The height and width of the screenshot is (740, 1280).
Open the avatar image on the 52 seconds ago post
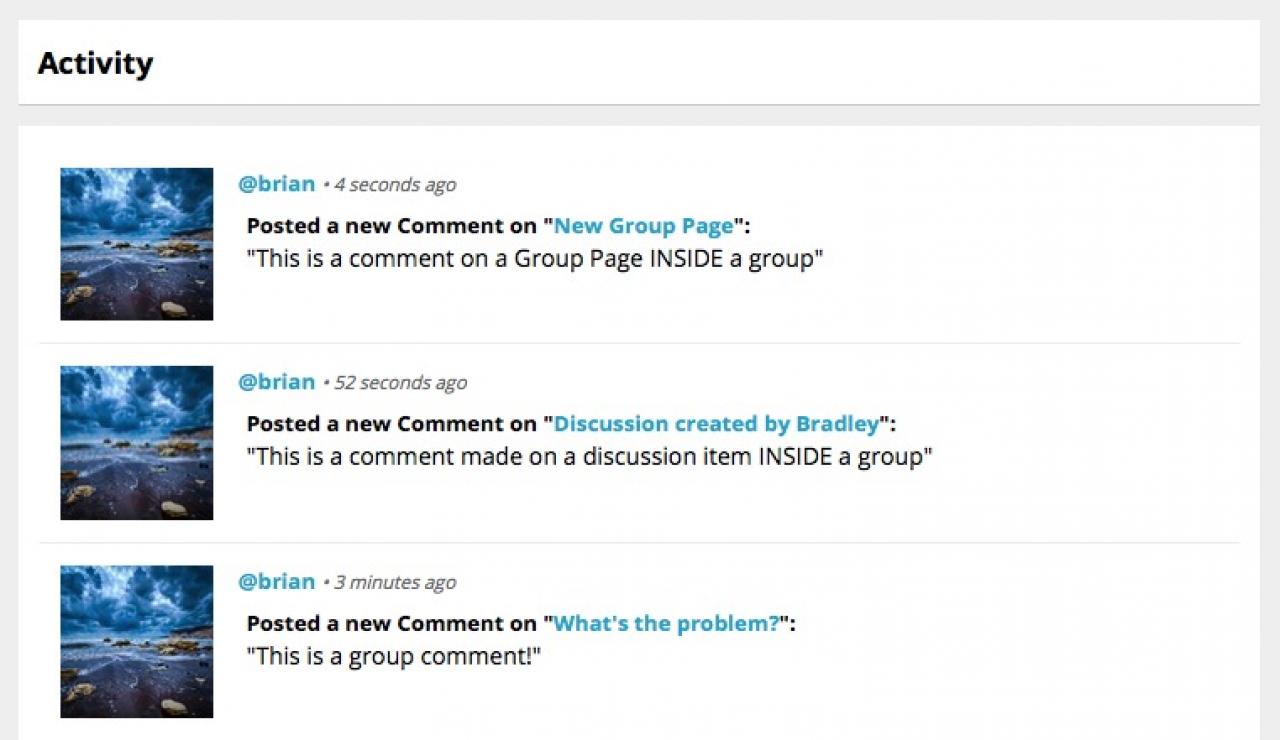pos(136,442)
